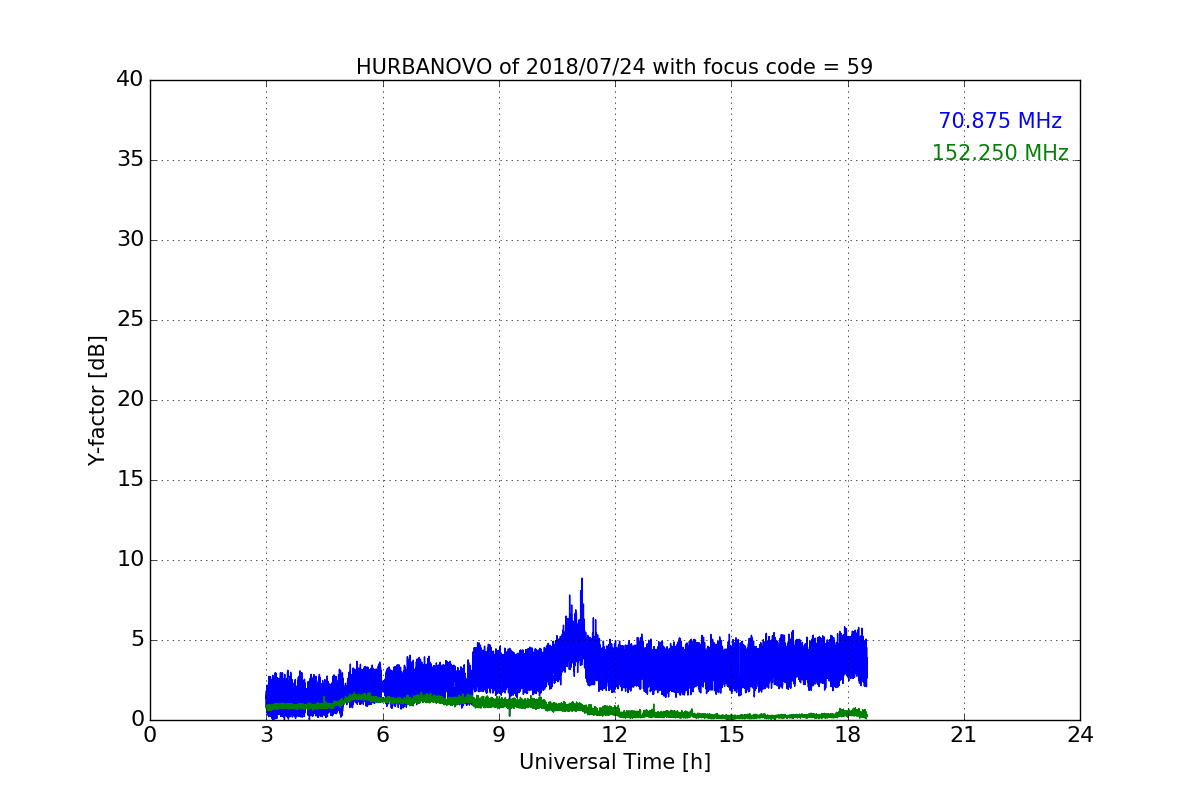Click y-axis tick label 15
The width and height of the screenshot is (1200, 800).
130,480
